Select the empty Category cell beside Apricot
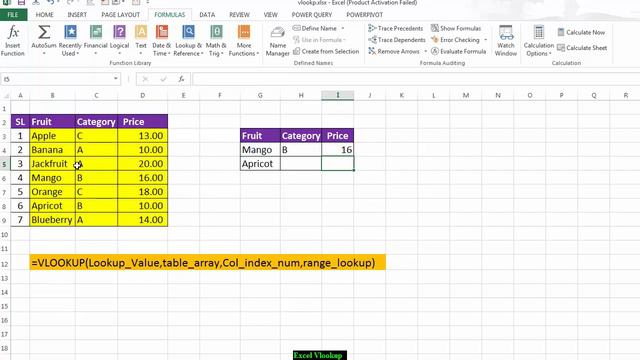 301,164
